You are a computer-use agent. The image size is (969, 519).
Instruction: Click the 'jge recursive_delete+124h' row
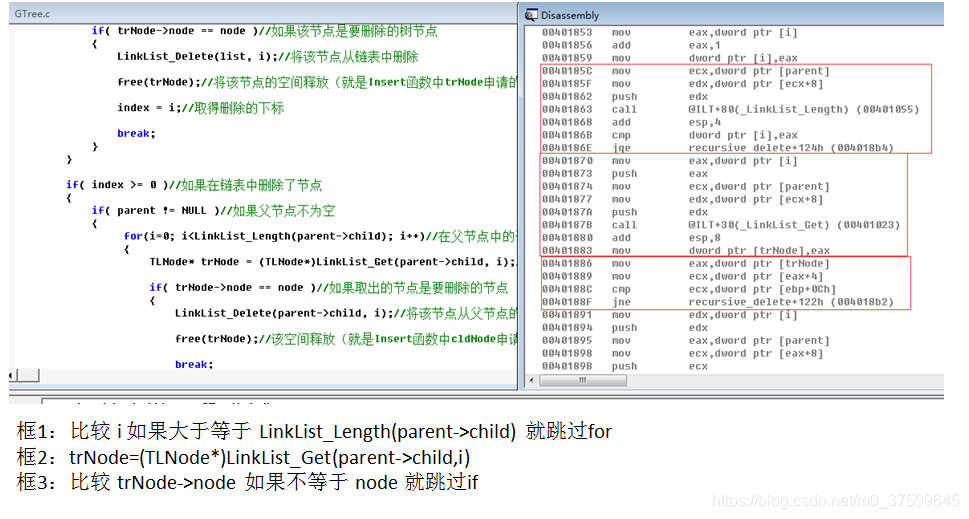tap(717, 148)
